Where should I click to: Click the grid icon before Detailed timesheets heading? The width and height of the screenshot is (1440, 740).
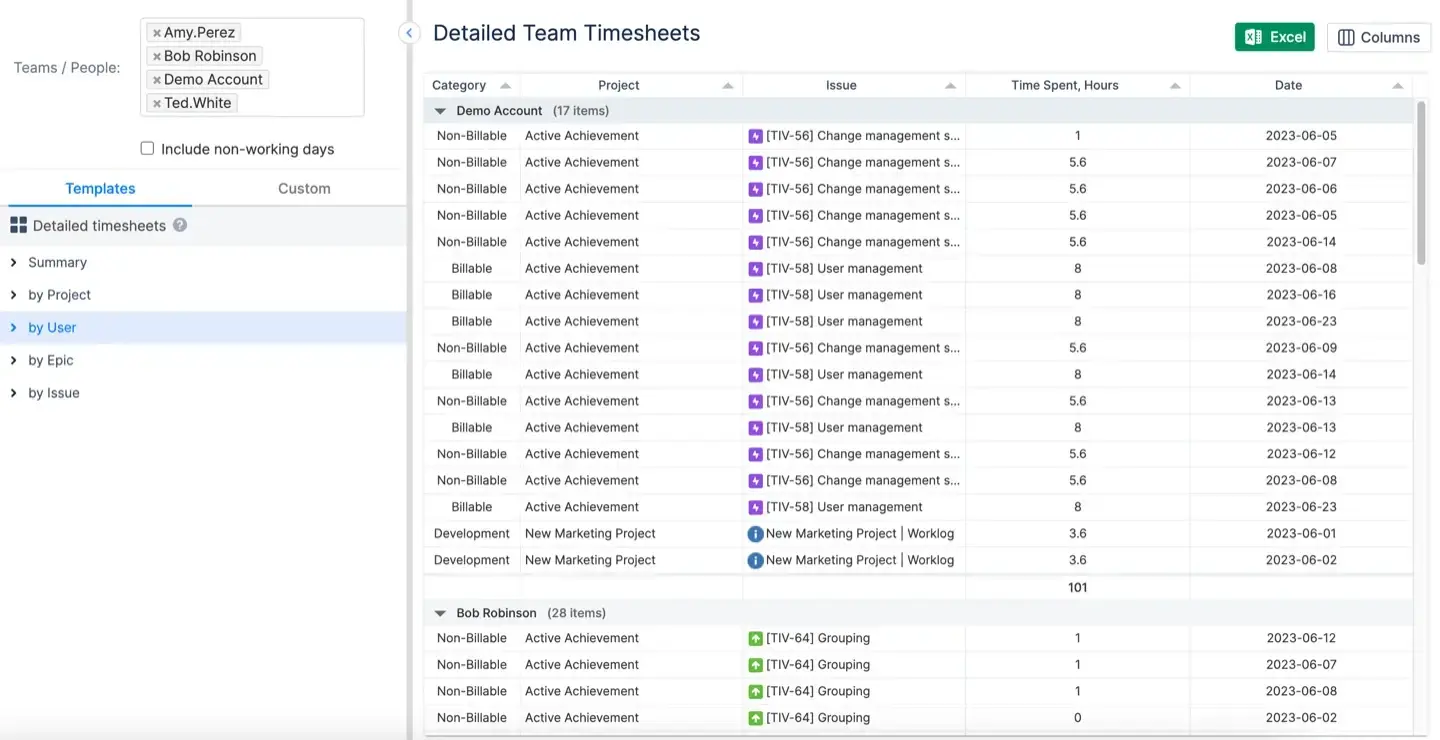tap(19, 224)
